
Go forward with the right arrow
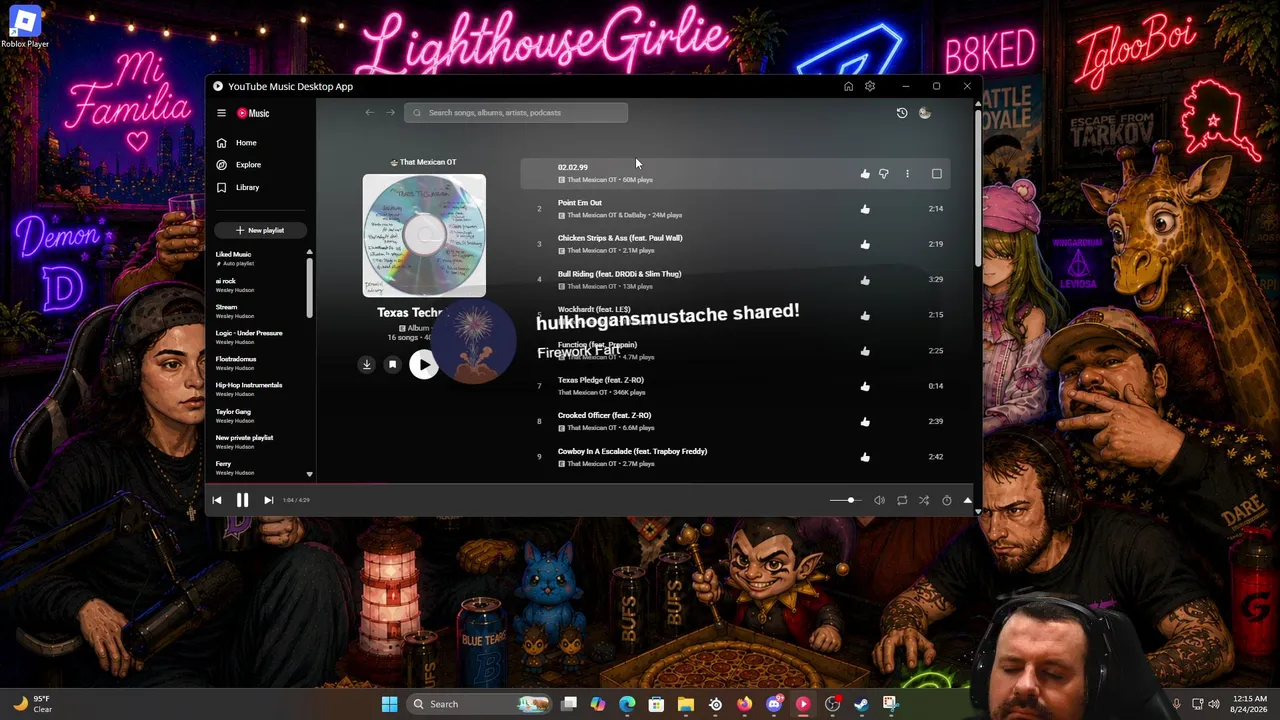coord(391,112)
